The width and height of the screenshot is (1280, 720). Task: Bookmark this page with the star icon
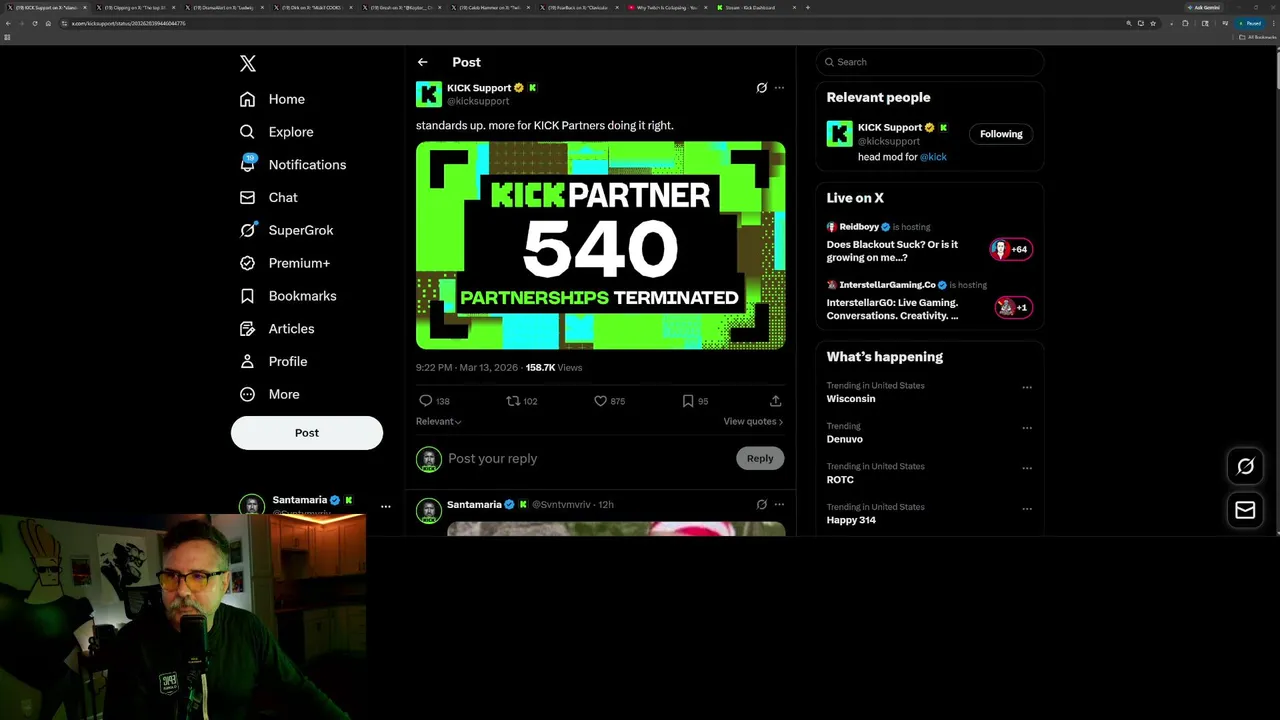[x=1153, y=23]
